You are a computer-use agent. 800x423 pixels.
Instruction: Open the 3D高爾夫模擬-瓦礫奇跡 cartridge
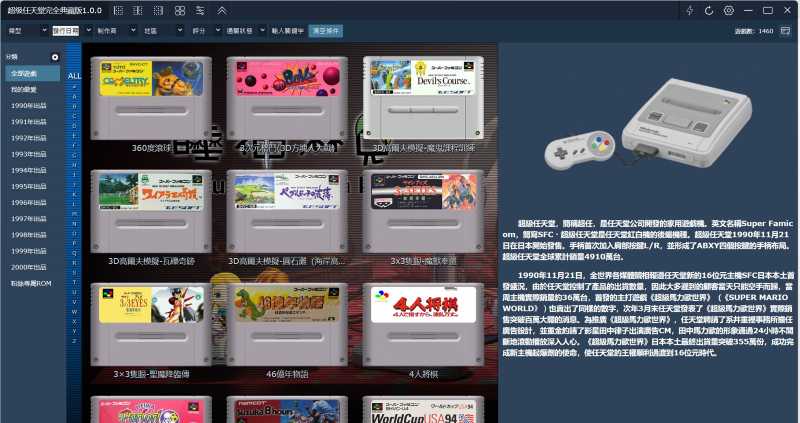point(151,211)
